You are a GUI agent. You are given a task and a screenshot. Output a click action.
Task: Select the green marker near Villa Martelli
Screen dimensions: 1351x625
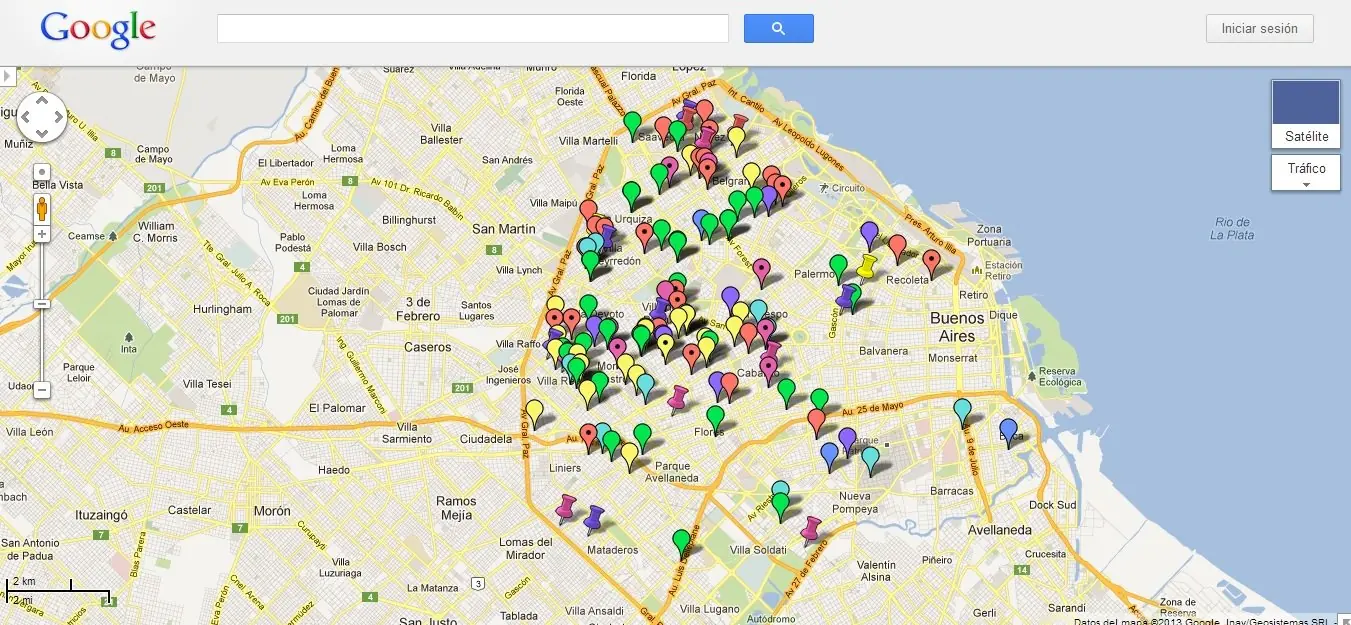coord(632,123)
